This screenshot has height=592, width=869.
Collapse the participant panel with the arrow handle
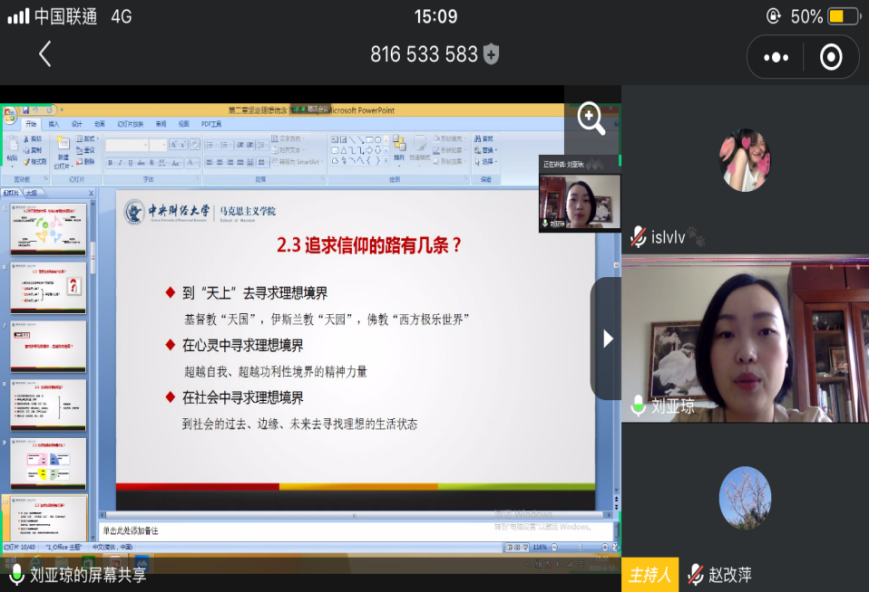coord(607,339)
